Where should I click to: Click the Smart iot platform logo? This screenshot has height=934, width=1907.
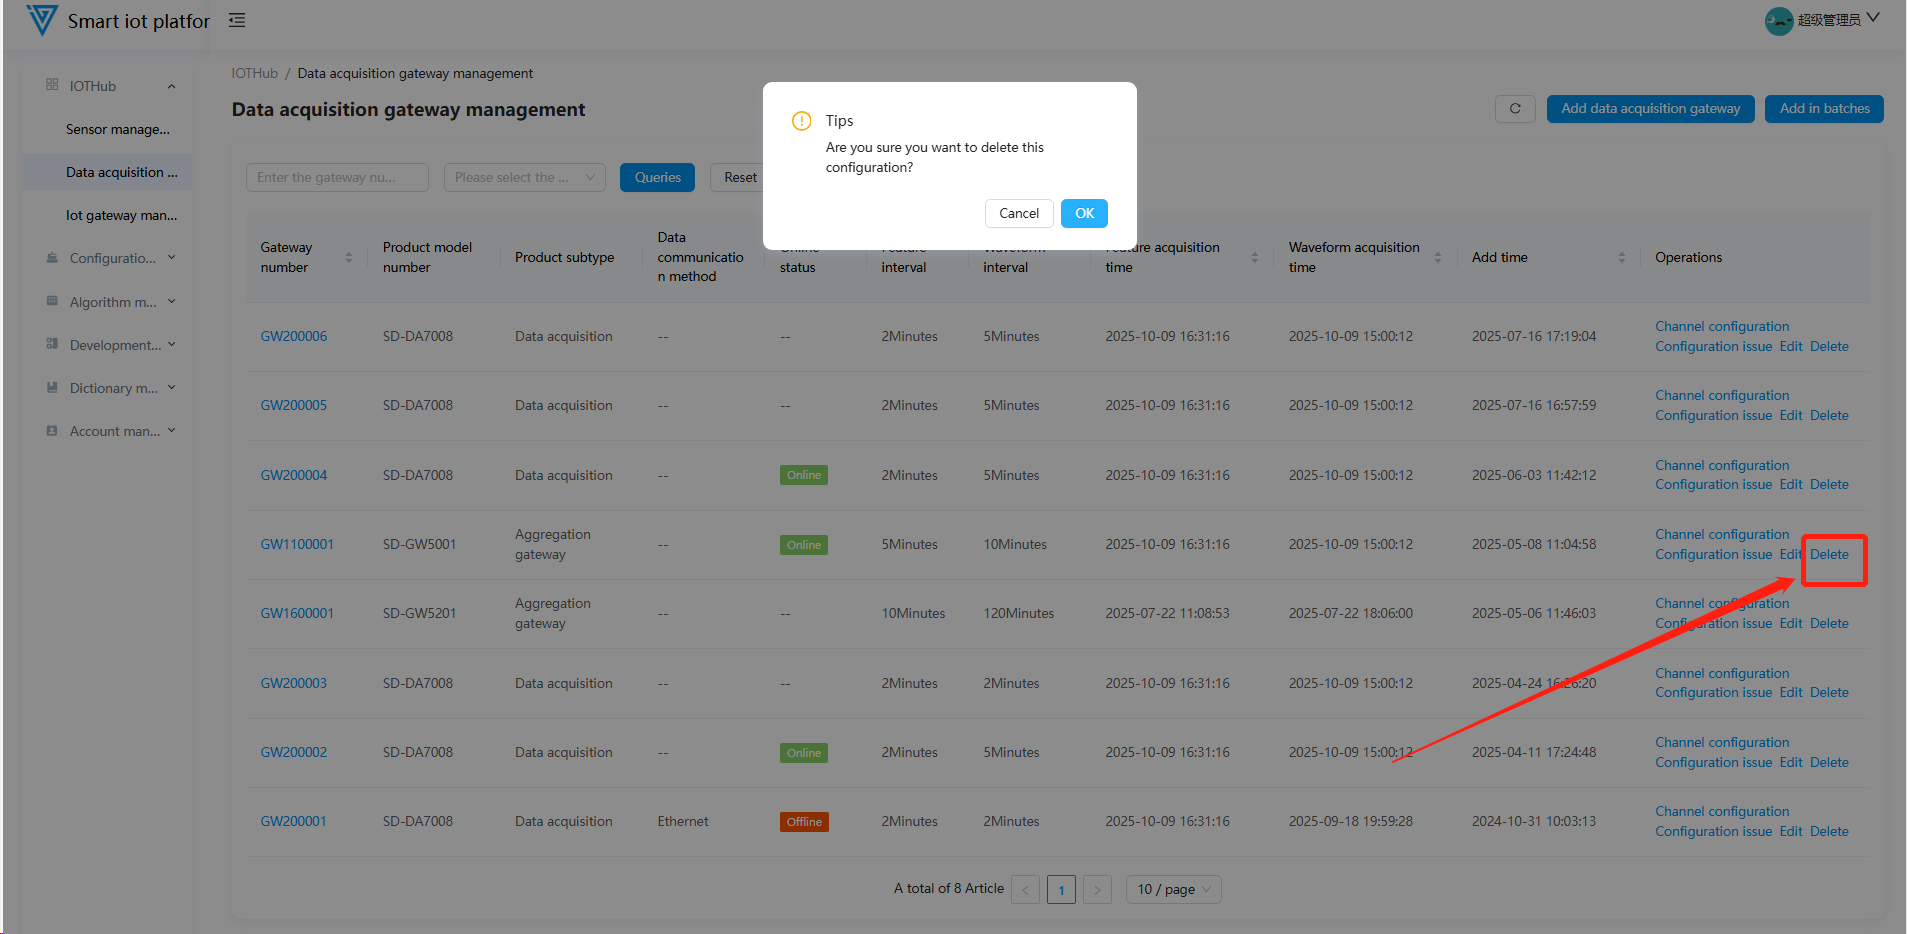pos(41,20)
